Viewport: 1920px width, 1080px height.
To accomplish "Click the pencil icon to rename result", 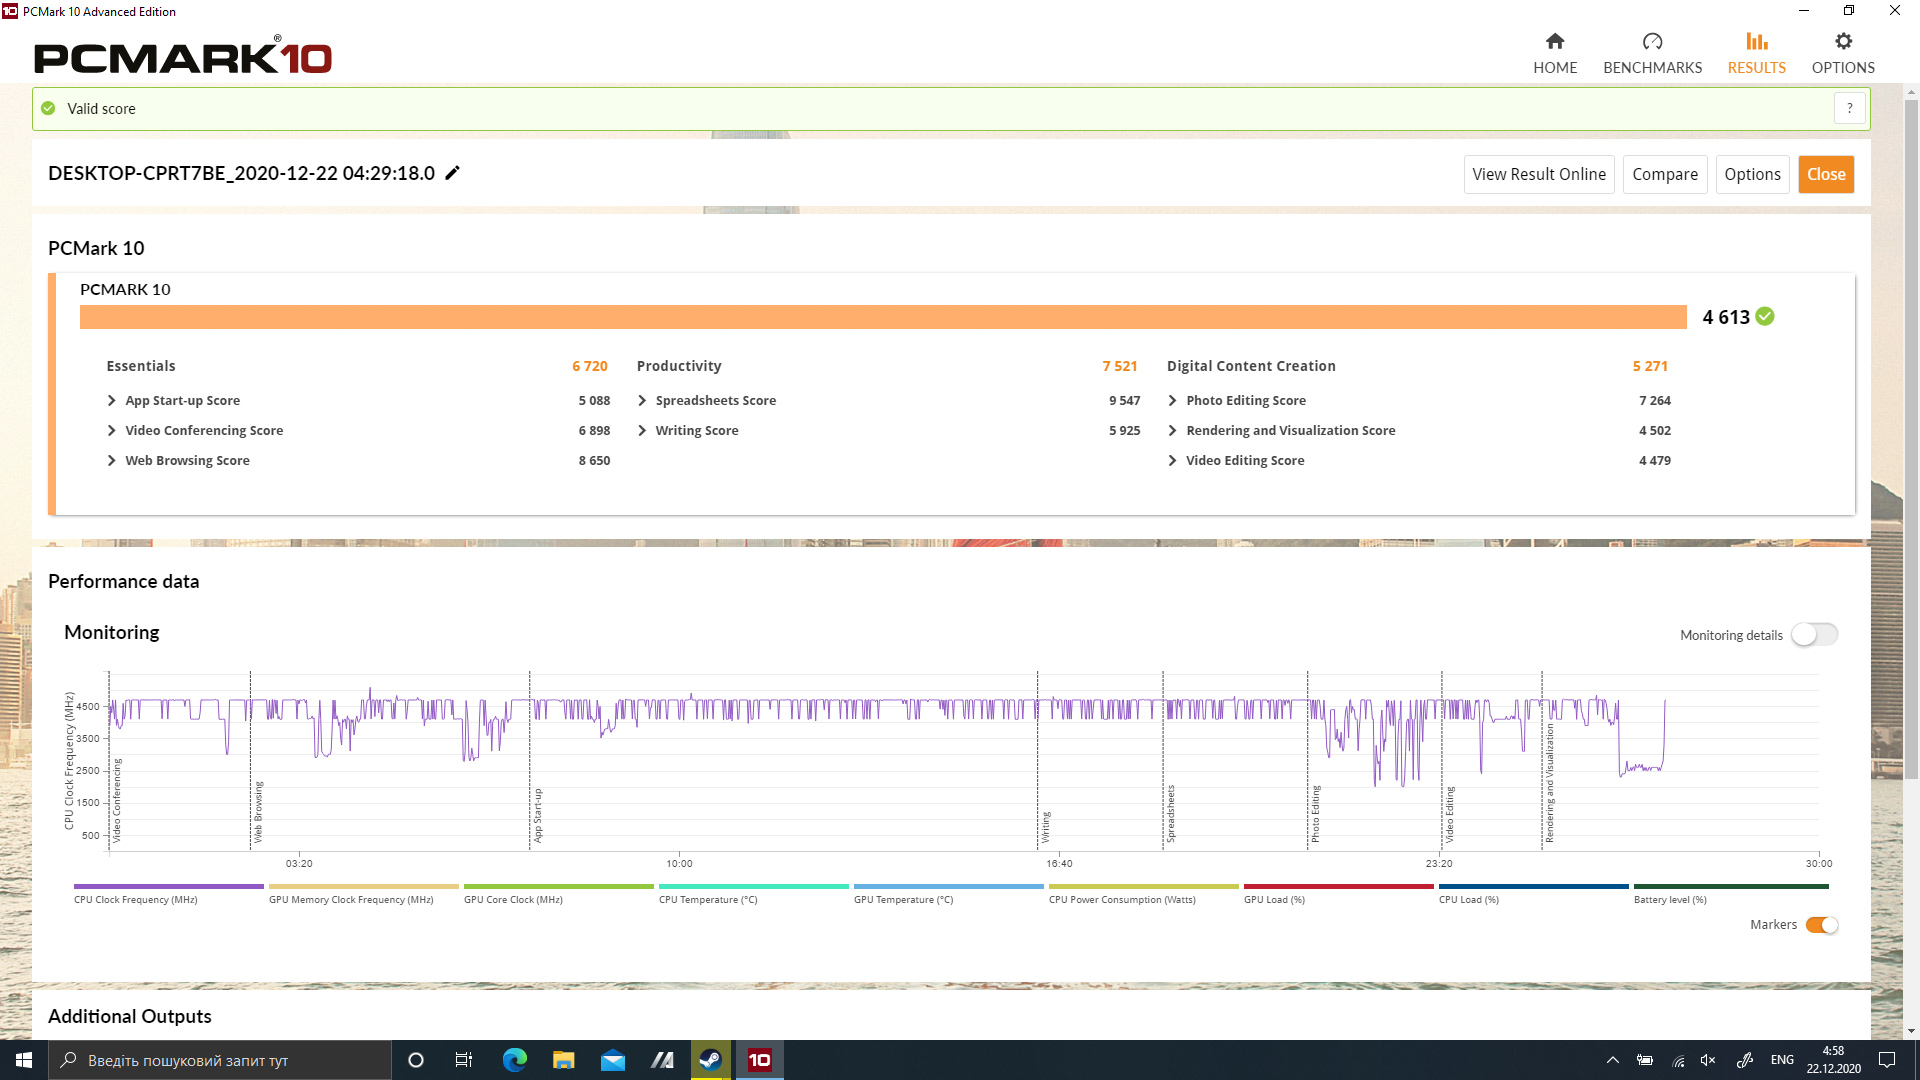I will click(x=452, y=173).
